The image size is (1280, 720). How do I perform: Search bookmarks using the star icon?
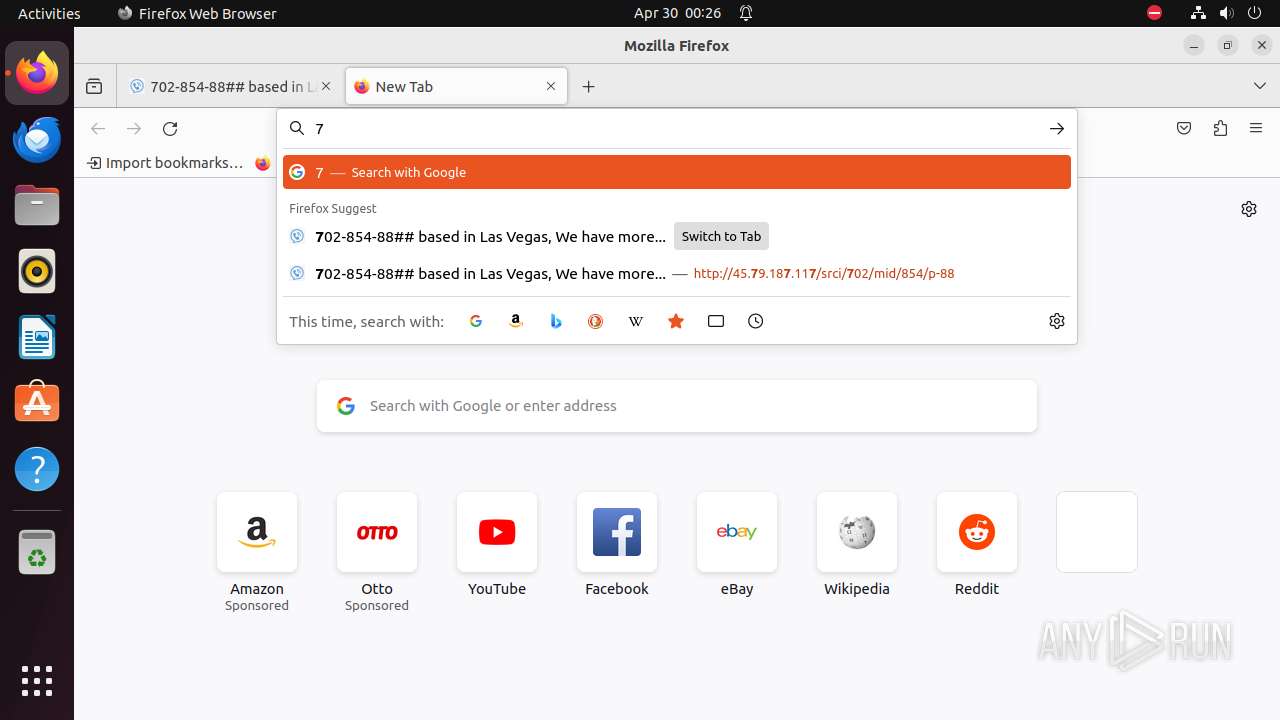click(x=676, y=321)
